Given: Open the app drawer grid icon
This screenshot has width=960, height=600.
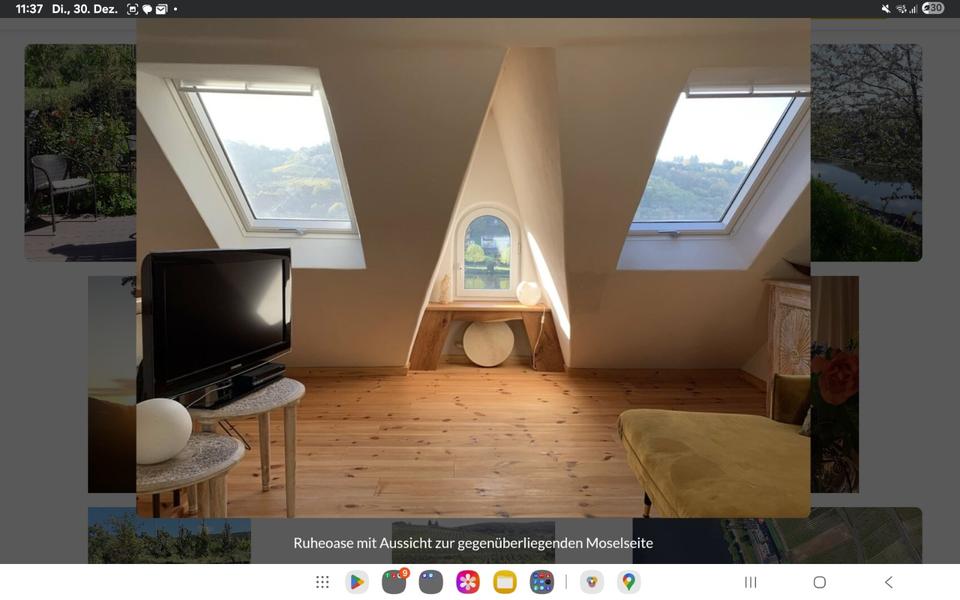Looking at the screenshot, I should click(x=322, y=582).
